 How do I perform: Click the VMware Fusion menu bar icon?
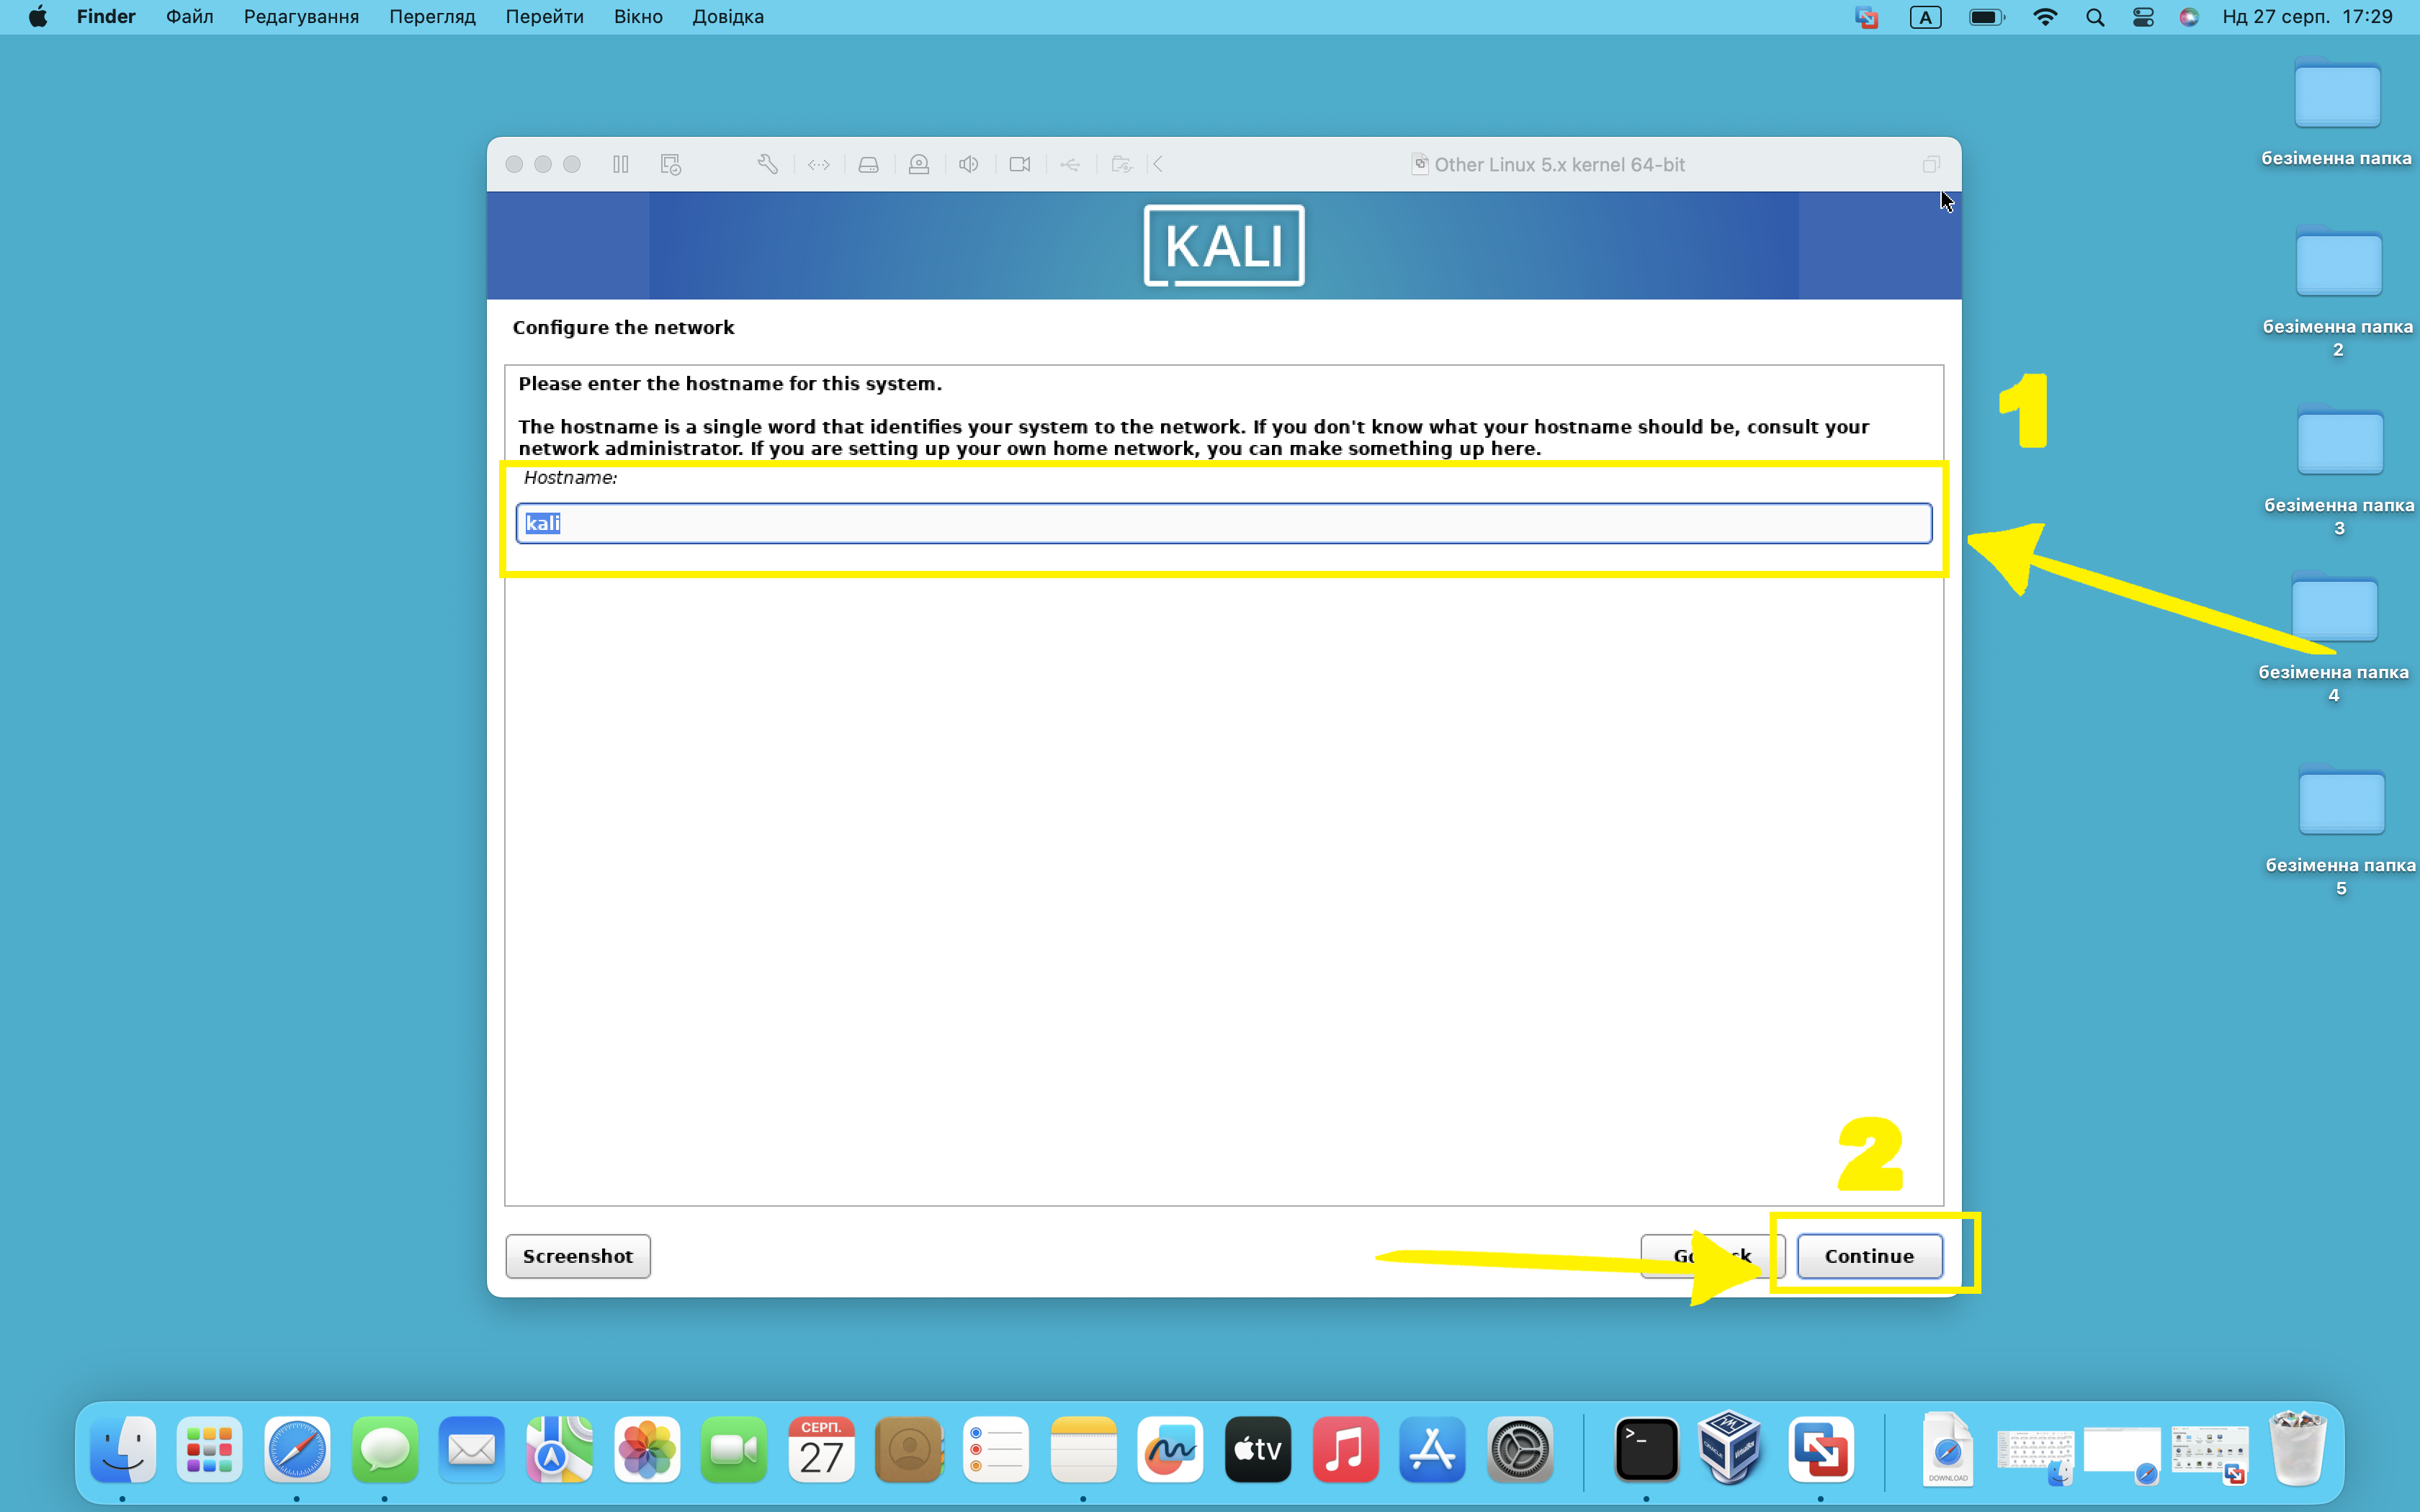tap(1866, 17)
